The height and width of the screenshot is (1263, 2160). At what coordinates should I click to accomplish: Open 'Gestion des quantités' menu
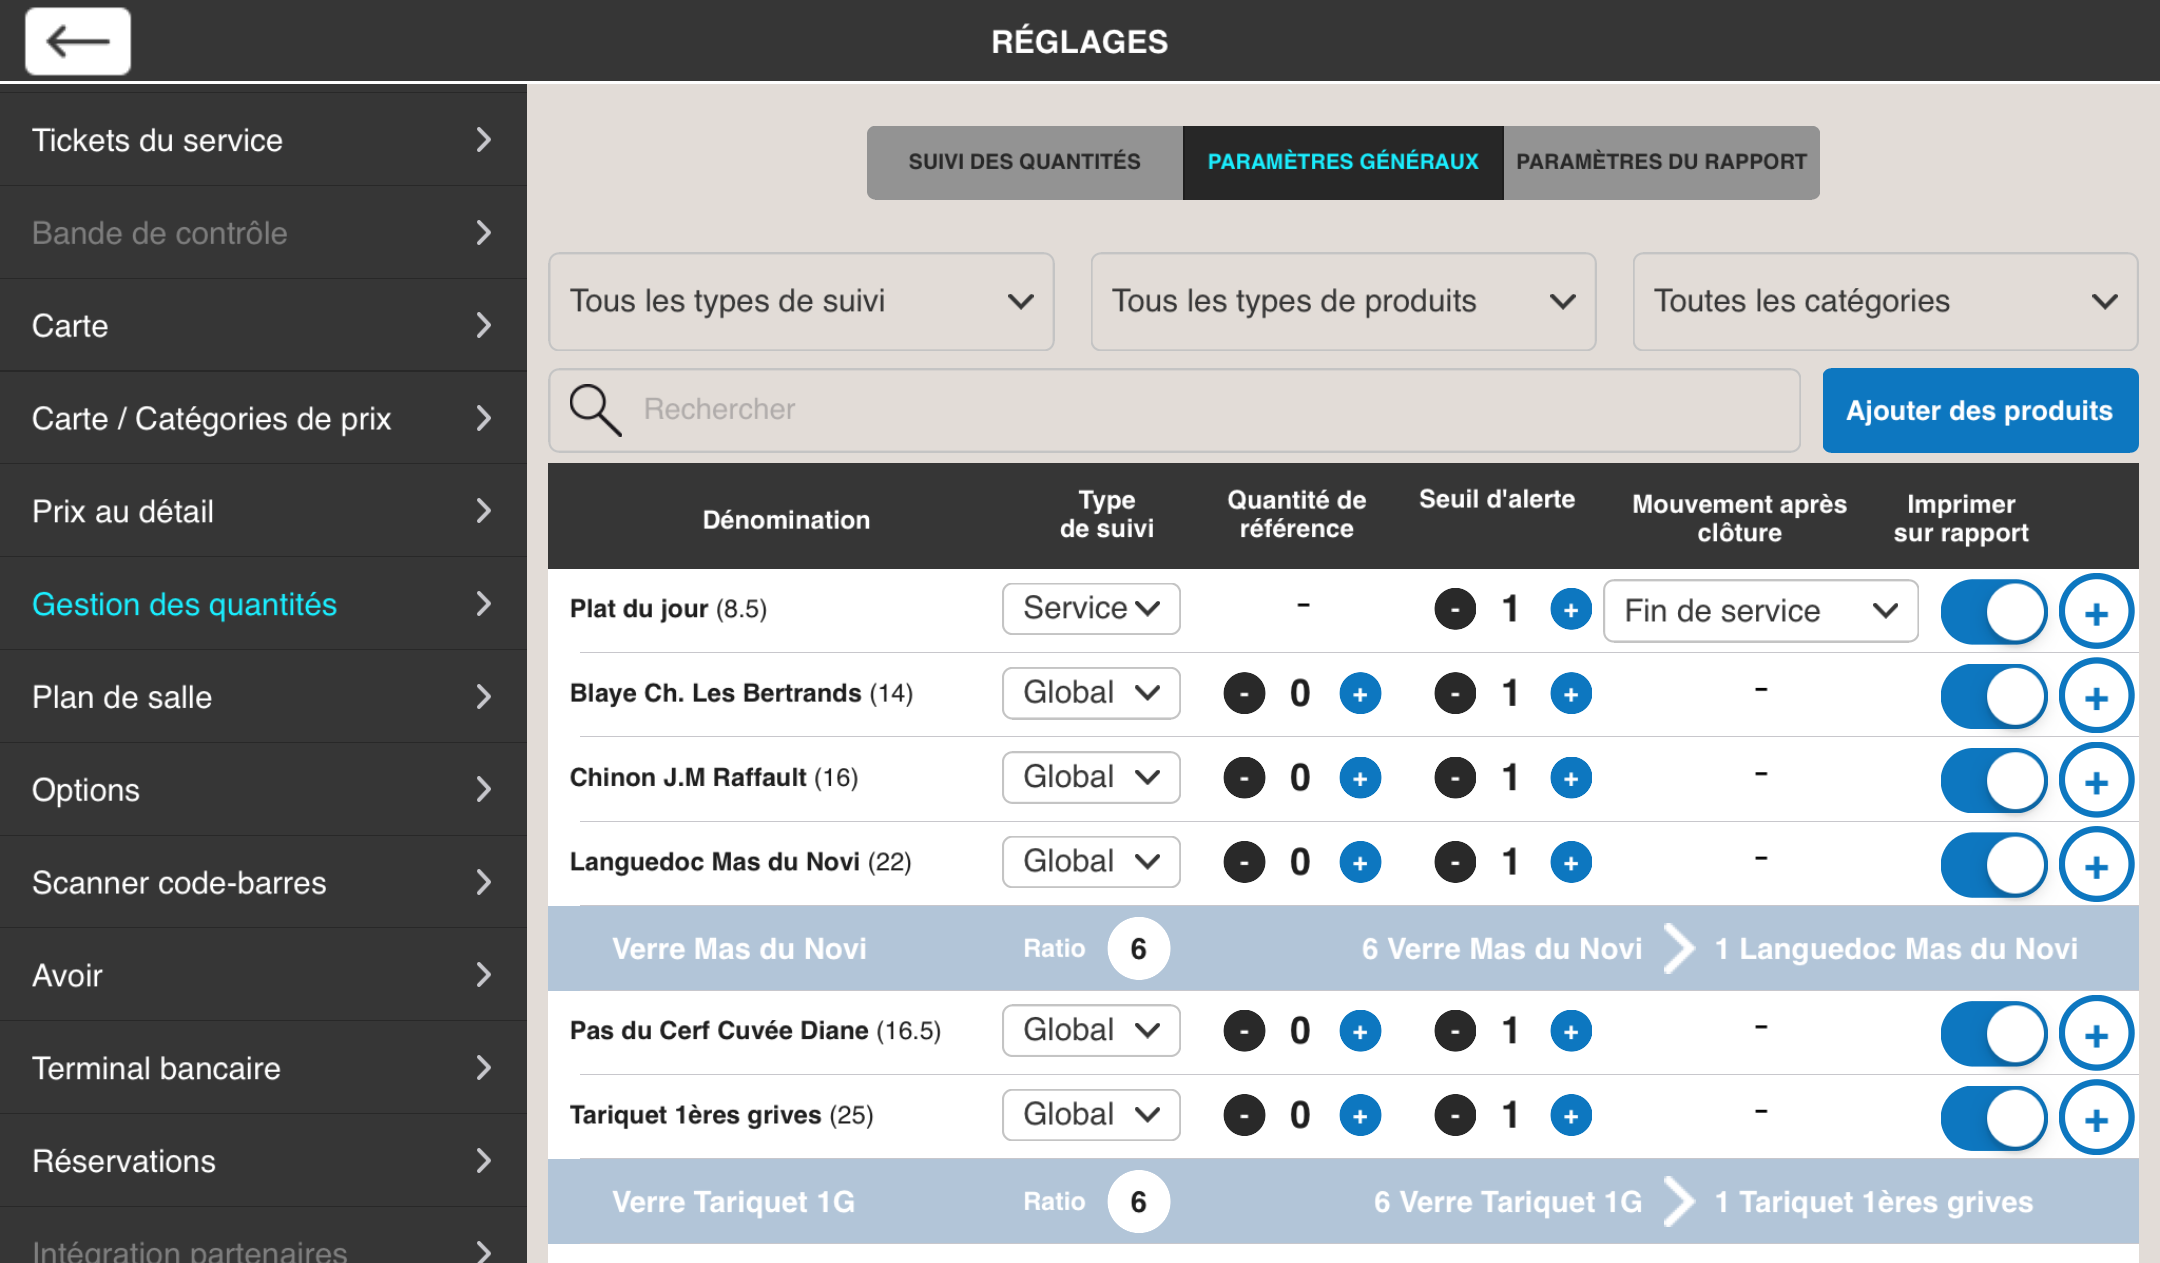tap(263, 604)
